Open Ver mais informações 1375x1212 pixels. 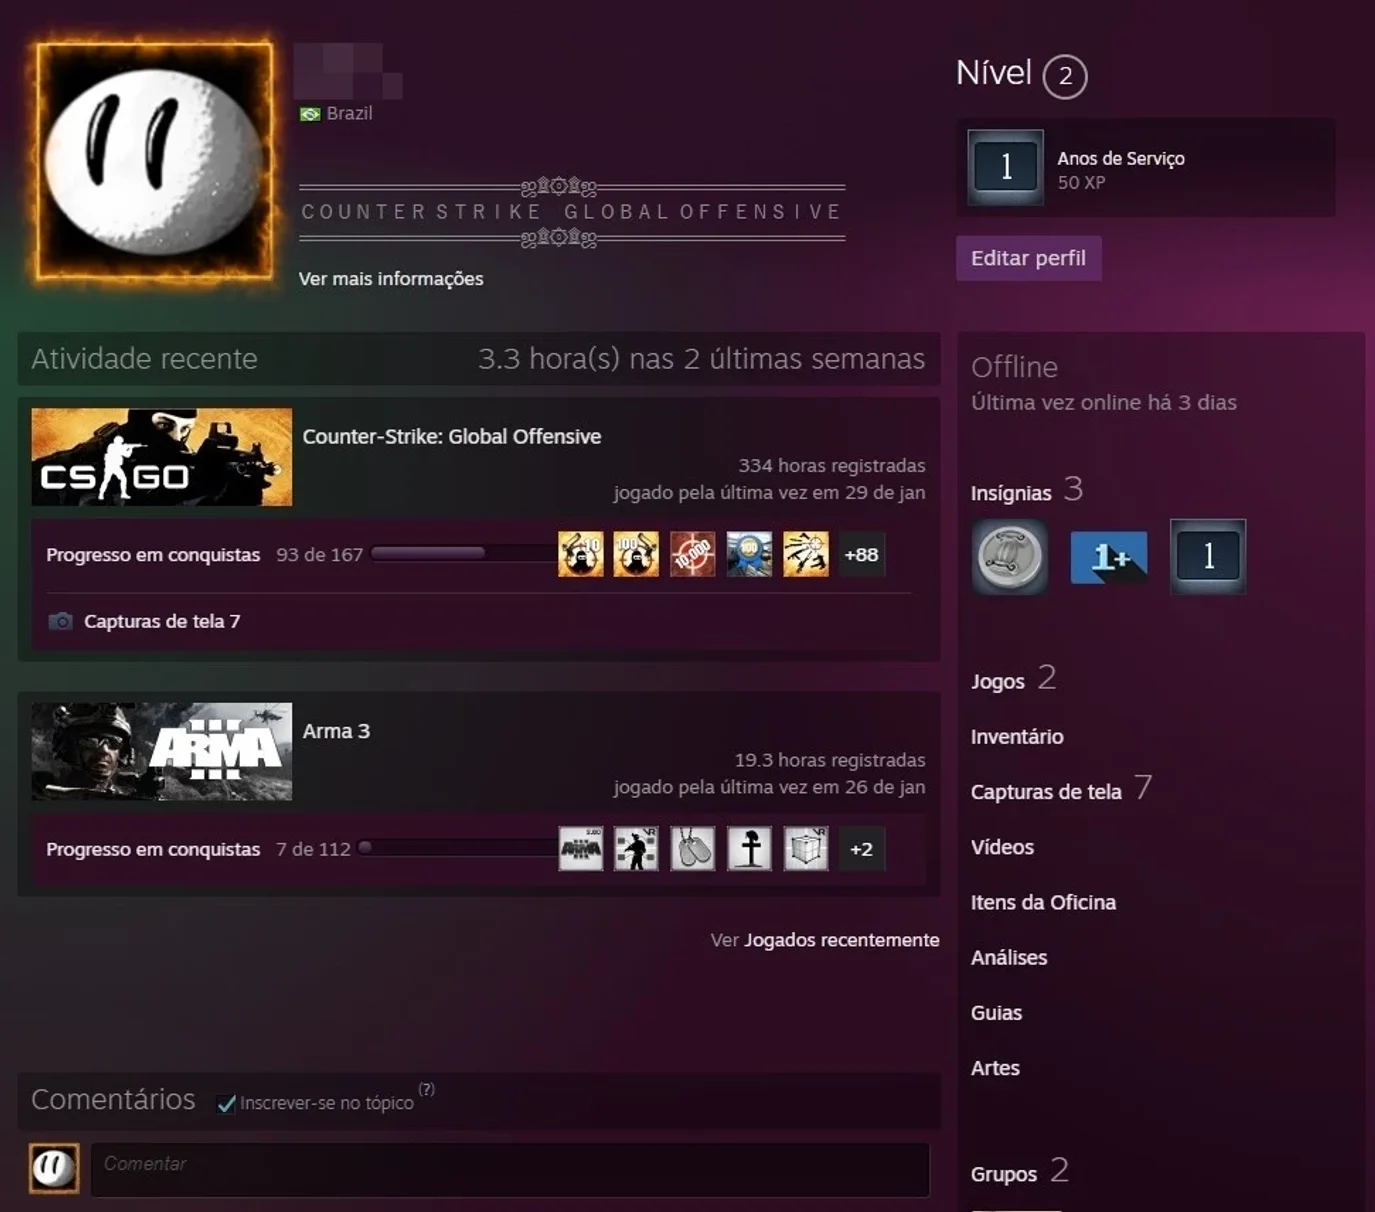tap(391, 279)
